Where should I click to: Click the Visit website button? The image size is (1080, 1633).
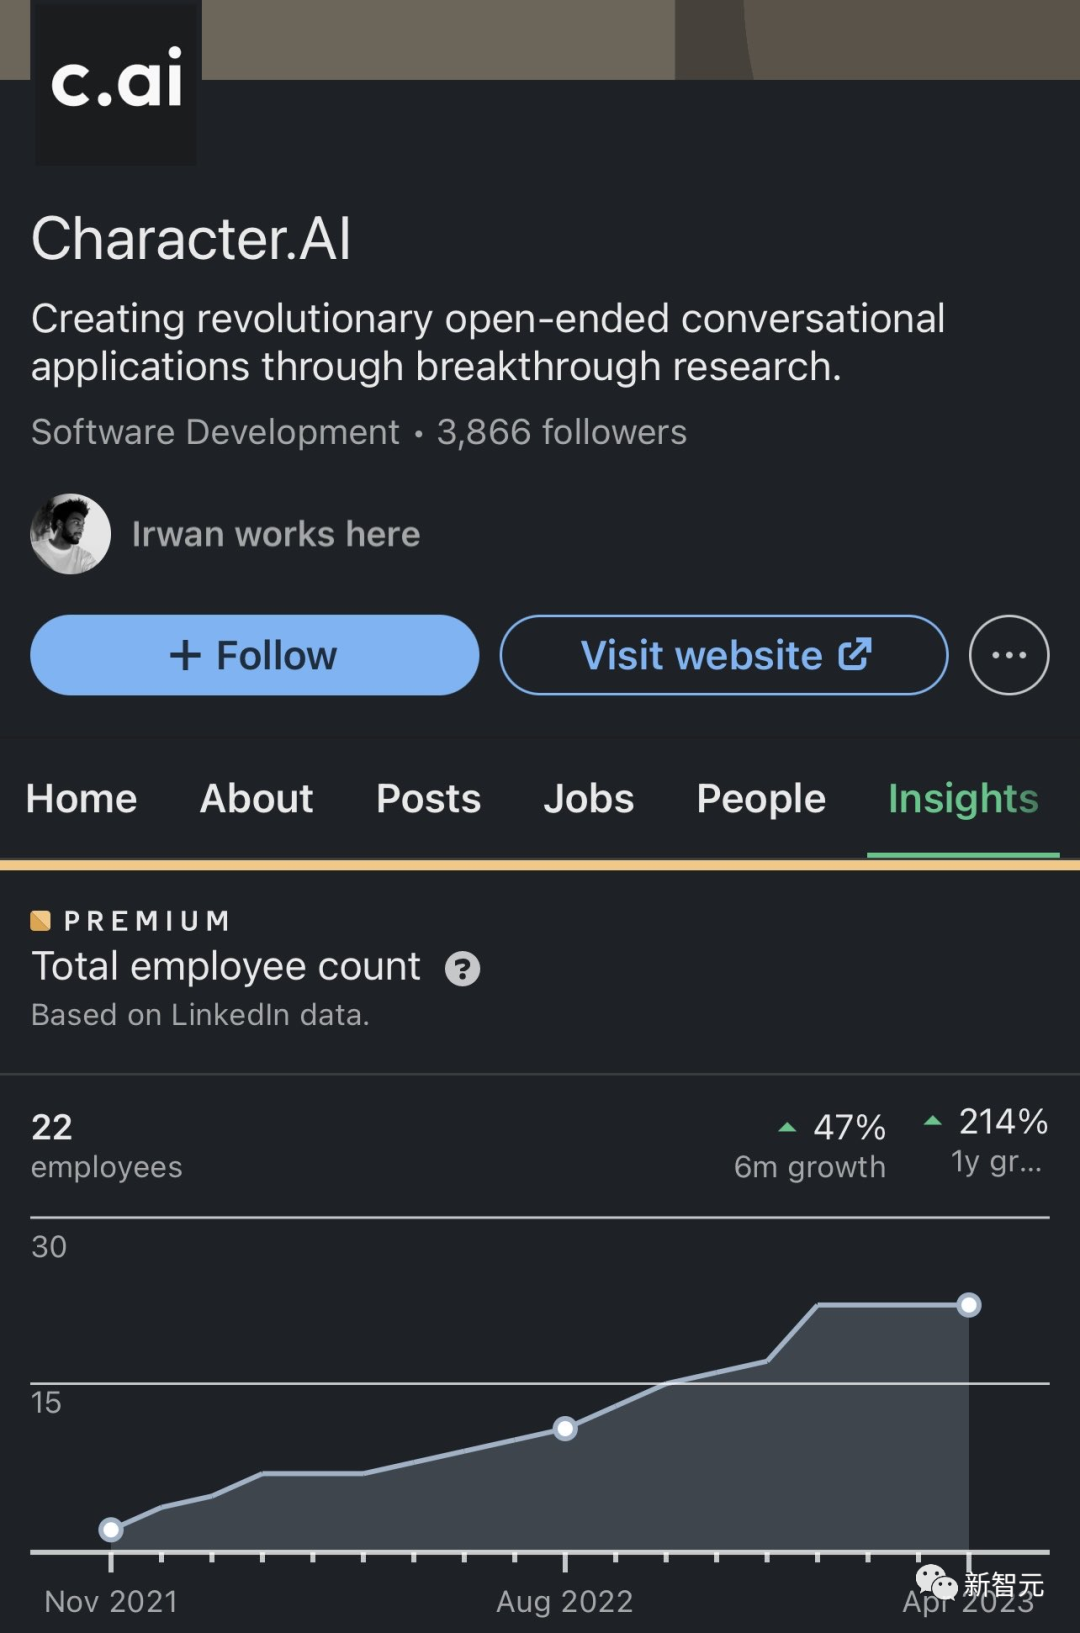724,655
